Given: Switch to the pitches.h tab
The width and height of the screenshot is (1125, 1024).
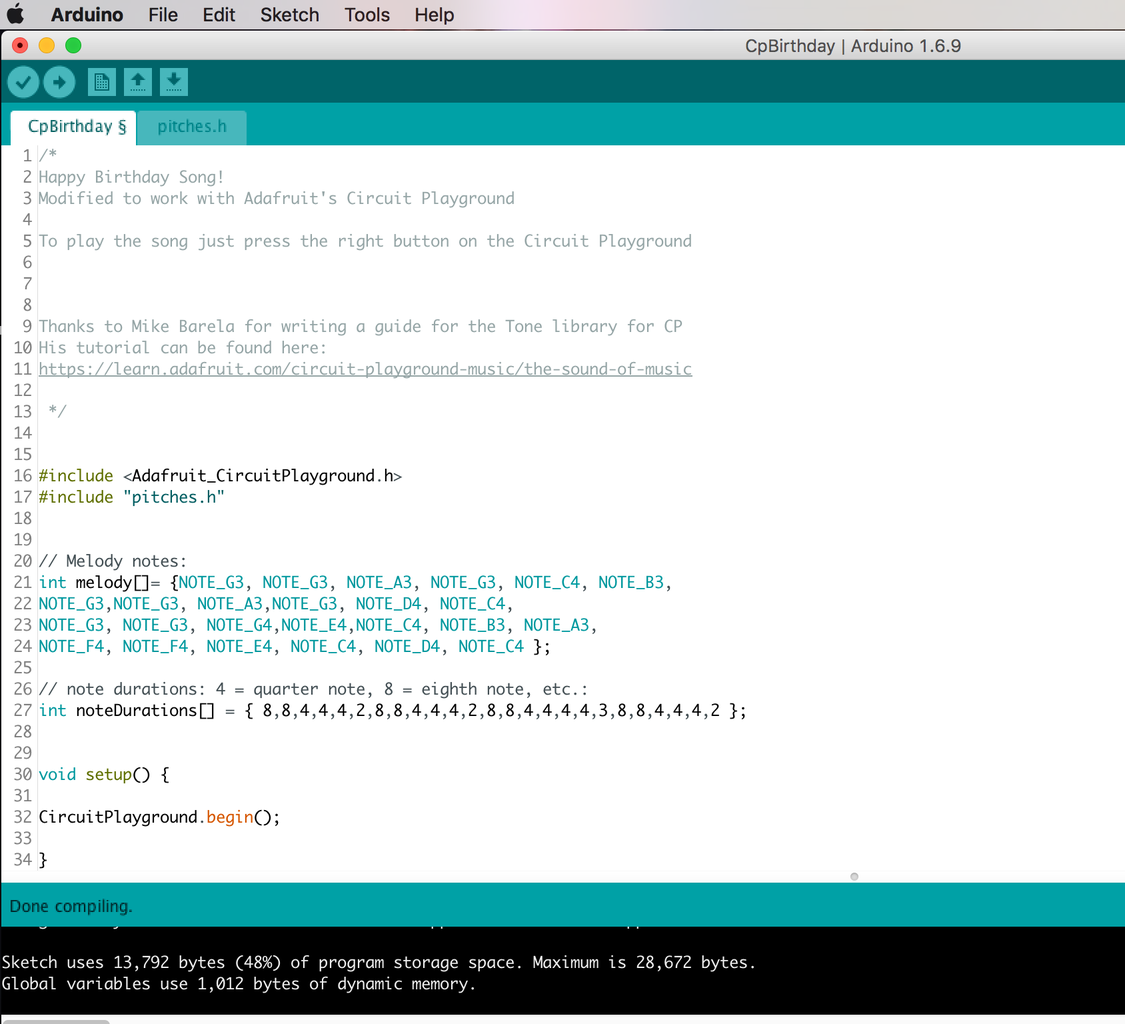Looking at the screenshot, I should (x=192, y=127).
